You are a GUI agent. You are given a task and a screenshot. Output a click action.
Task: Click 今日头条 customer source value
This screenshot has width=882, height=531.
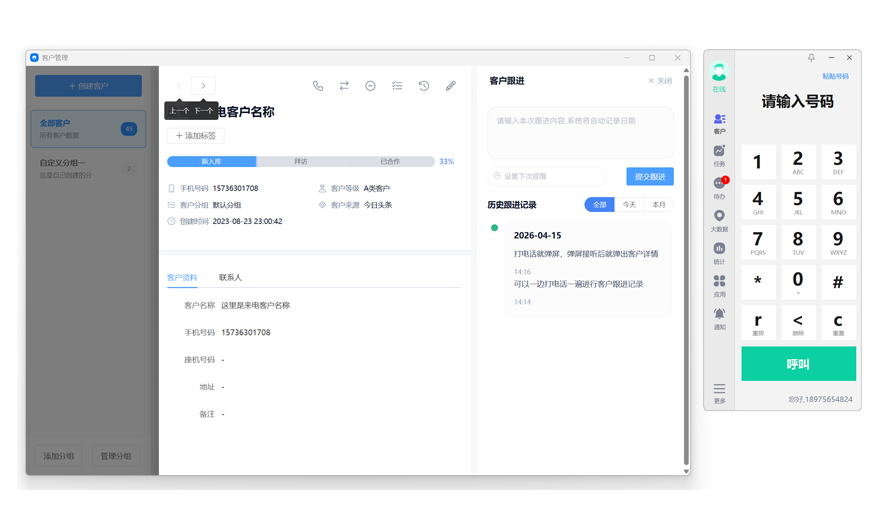tap(378, 205)
